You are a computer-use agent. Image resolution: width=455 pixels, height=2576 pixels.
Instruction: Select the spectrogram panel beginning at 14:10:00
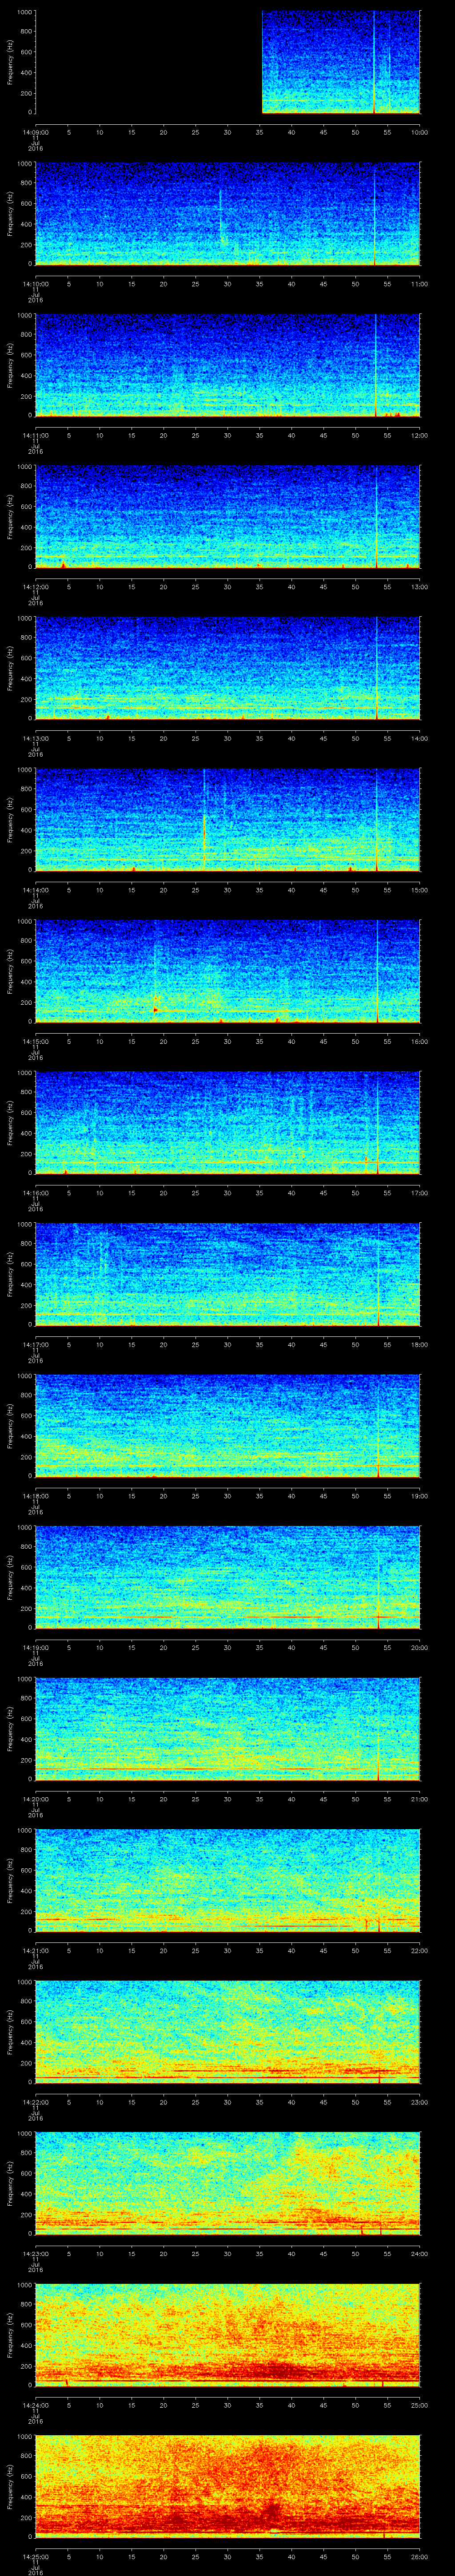[x=227, y=214]
